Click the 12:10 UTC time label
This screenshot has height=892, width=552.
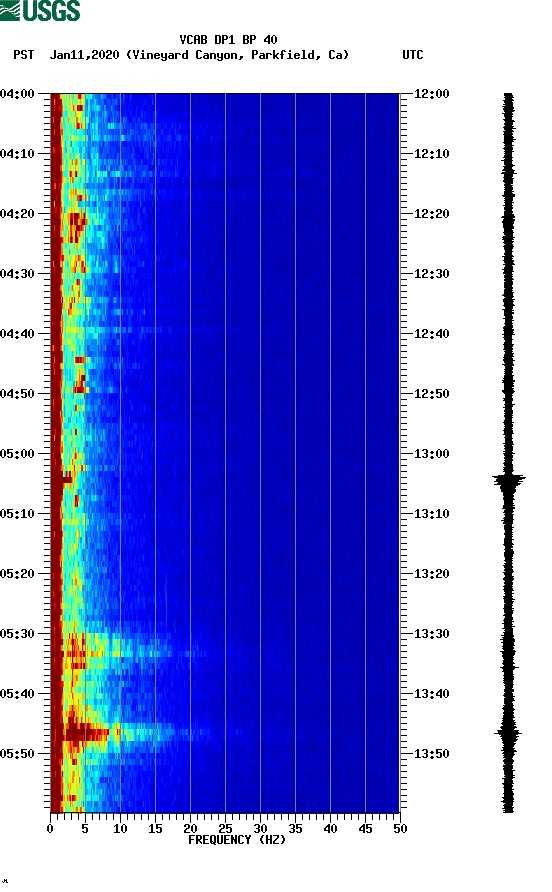coord(431,154)
